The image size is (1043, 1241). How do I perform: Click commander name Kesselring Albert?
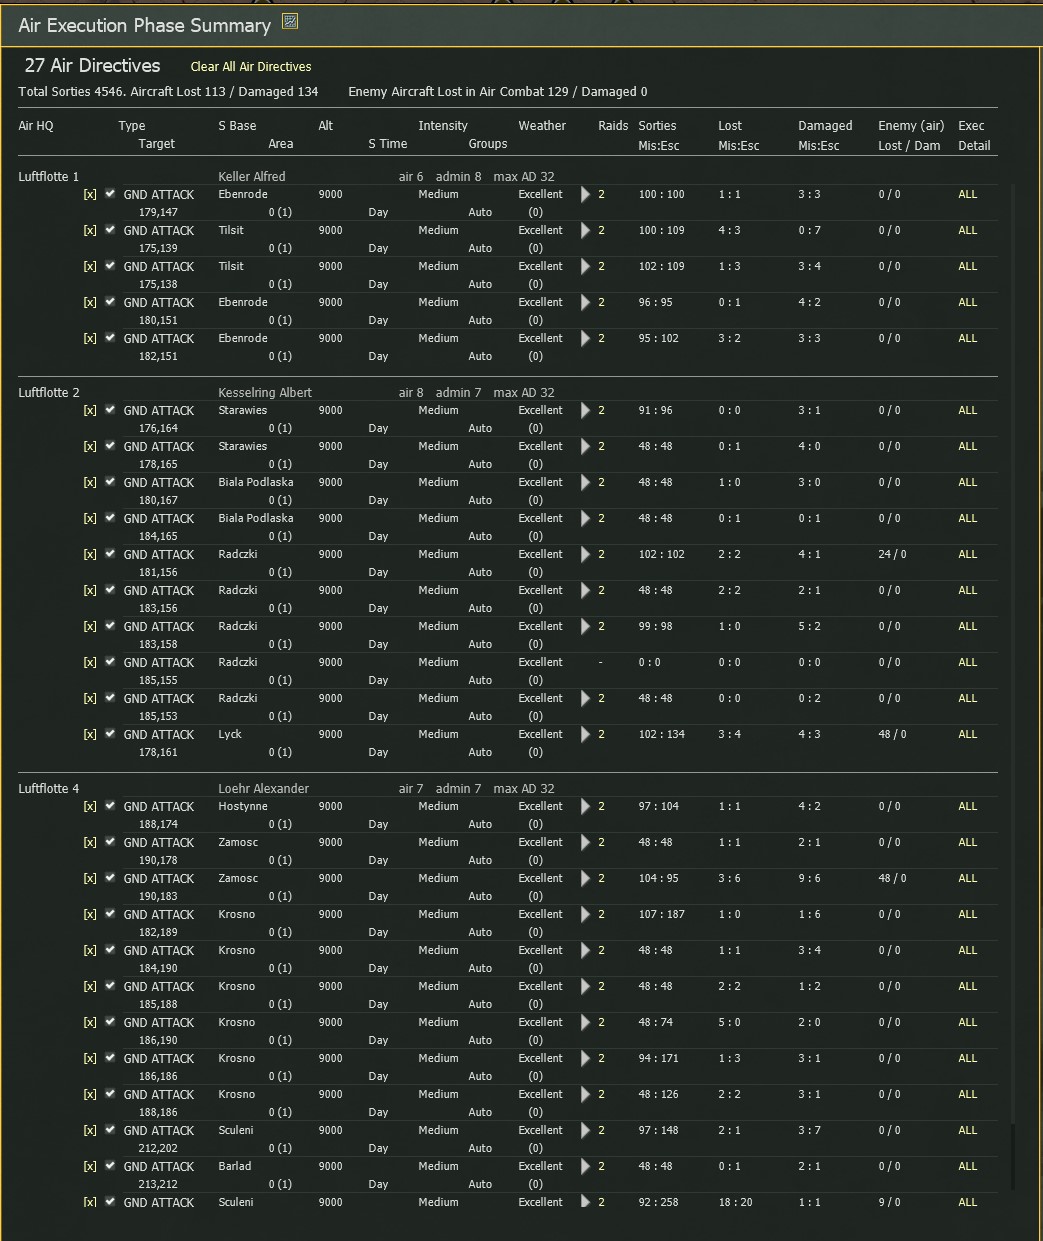[x=265, y=393]
